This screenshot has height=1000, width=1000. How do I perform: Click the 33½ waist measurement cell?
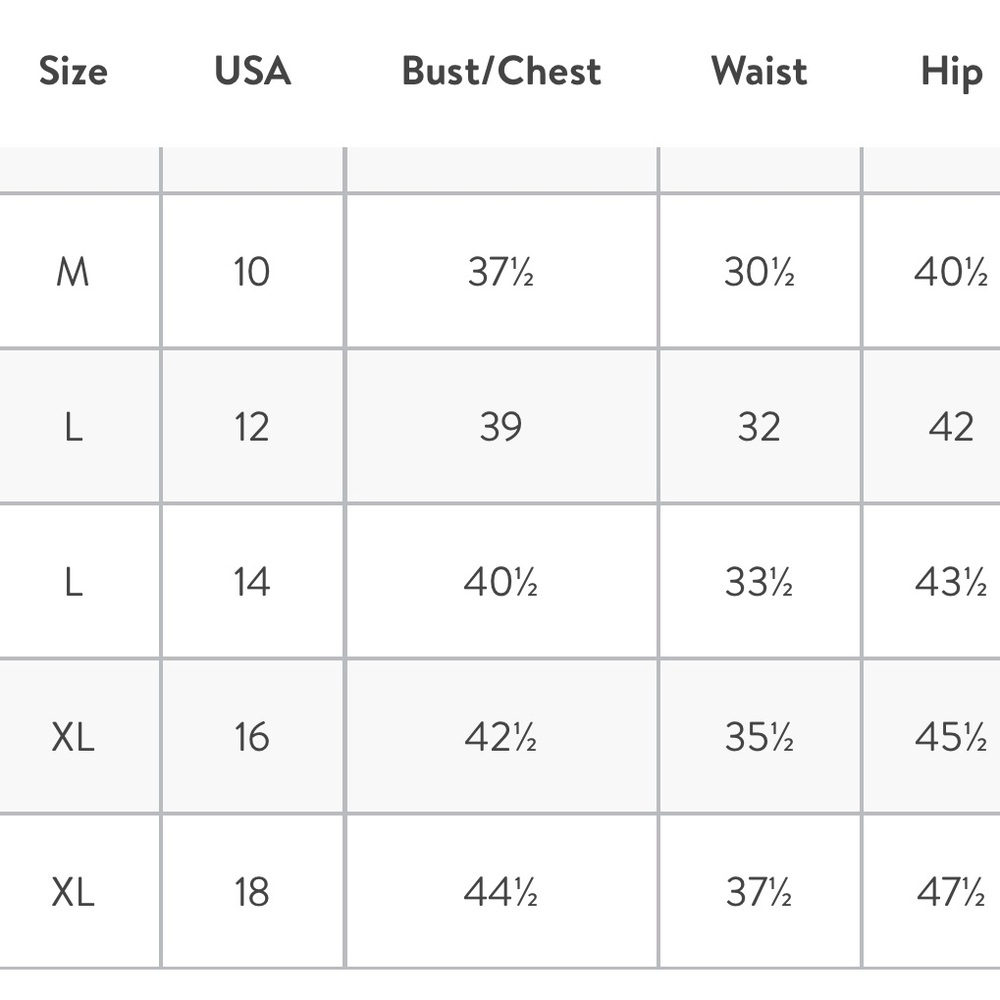point(759,582)
